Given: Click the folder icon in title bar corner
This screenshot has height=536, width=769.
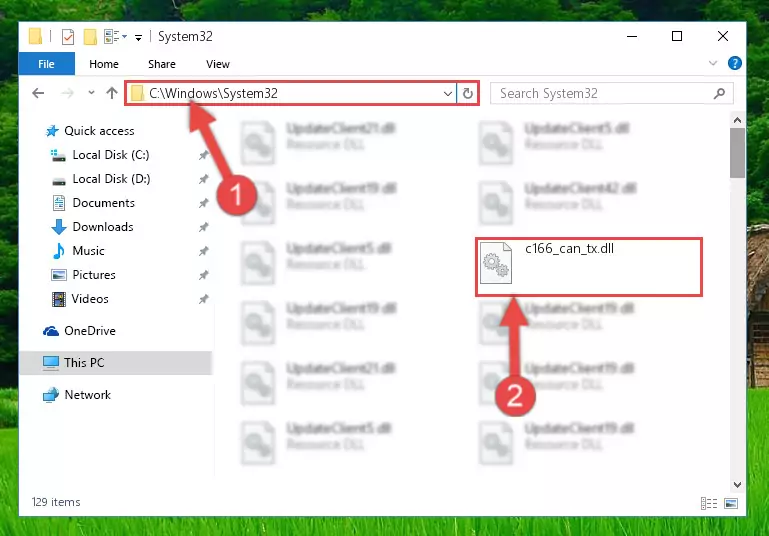Looking at the screenshot, I should pos(35,37).
